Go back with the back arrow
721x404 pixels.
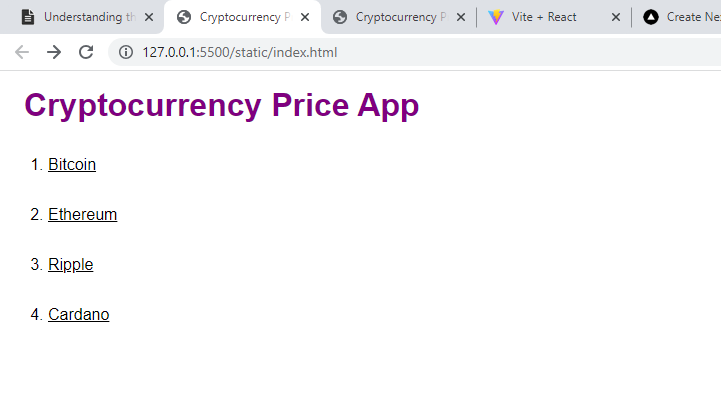(x=22, y=52)
